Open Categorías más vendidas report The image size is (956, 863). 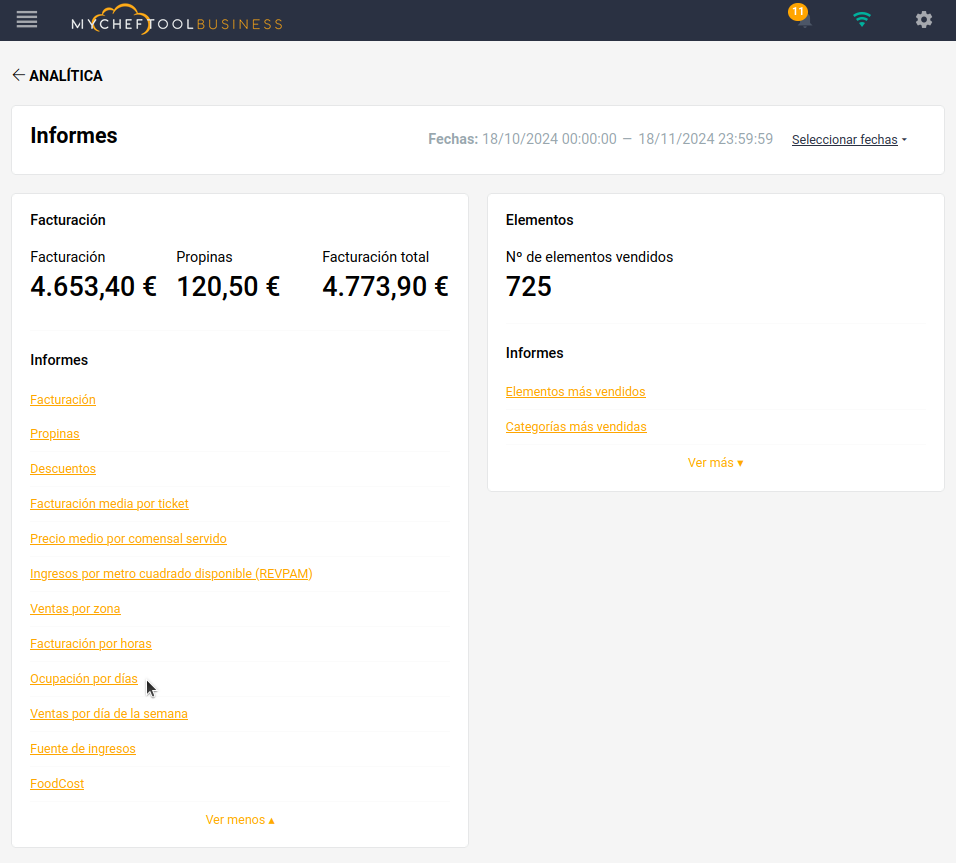pyautogui.click(x=576, y=427)
